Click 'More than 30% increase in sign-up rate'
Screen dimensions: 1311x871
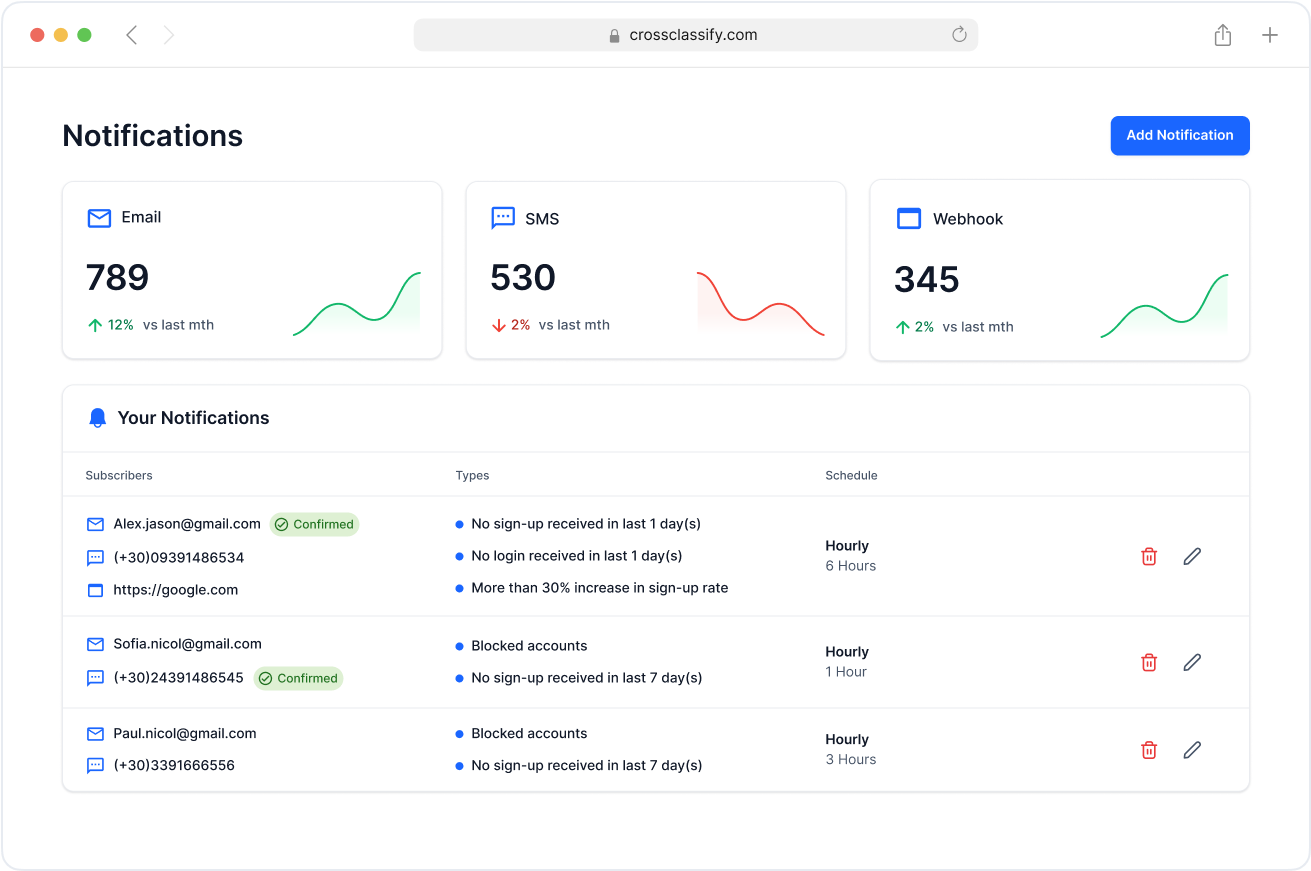click(600, 588)
